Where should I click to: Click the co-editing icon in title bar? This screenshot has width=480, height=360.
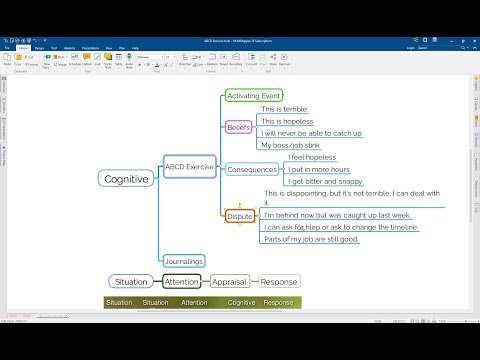click(x=416, y=40)
